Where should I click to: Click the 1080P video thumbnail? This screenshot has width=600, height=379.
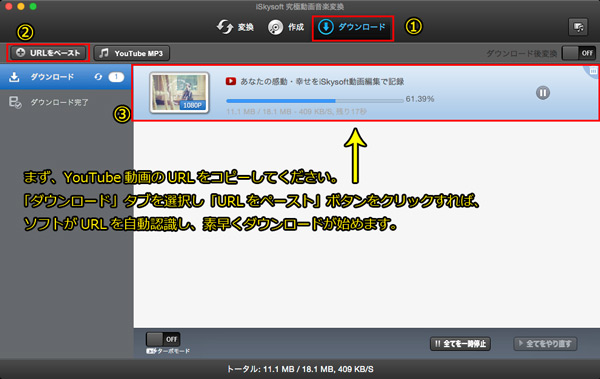click(x=179, y=93)
